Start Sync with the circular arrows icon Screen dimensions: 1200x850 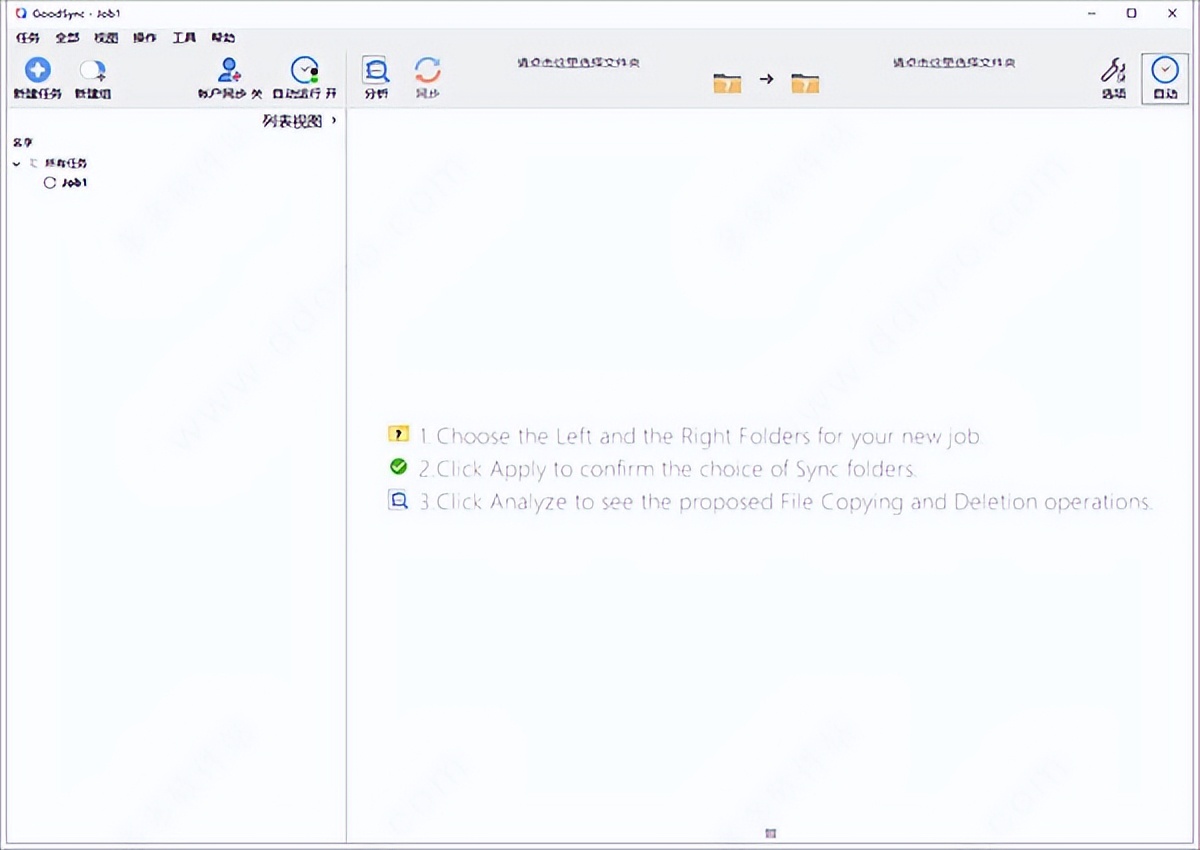click(428, 70)
